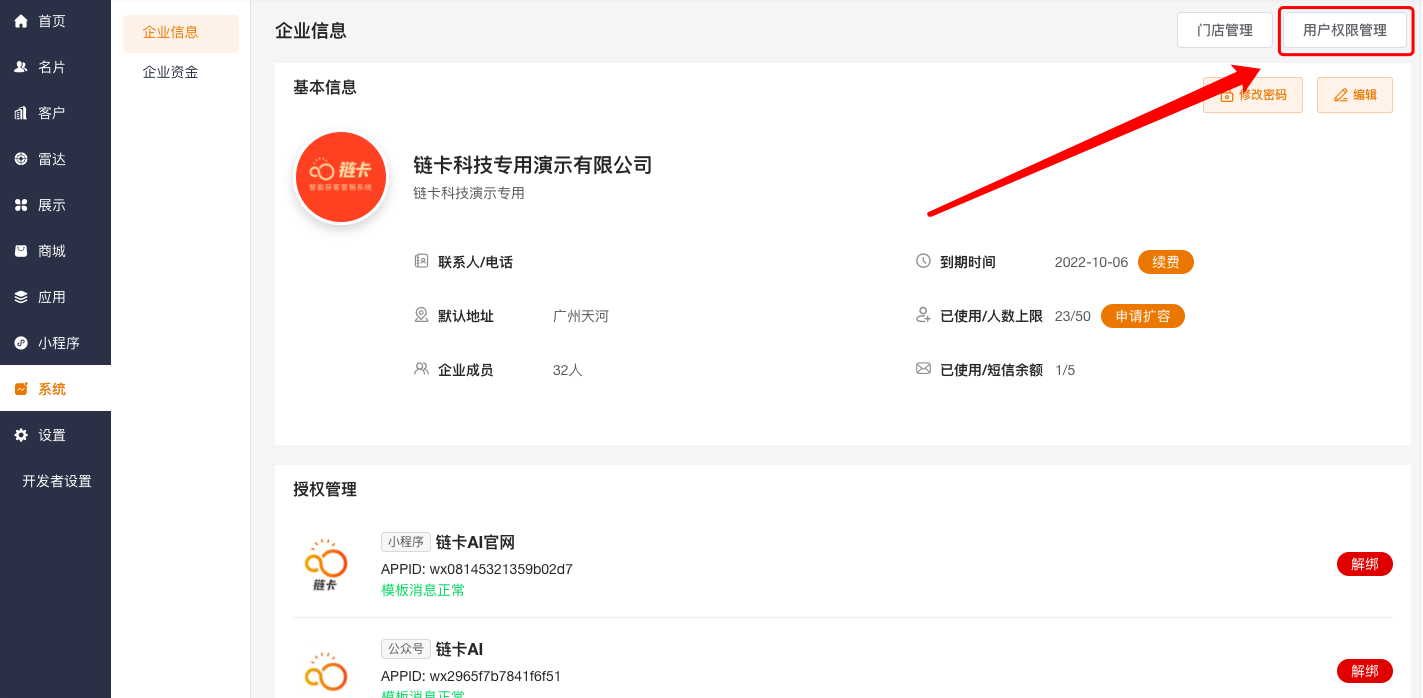Viewport: 1423px width, 698px height.
Task: Open the 商城 shop bag icon
Action: pos(21,251)
